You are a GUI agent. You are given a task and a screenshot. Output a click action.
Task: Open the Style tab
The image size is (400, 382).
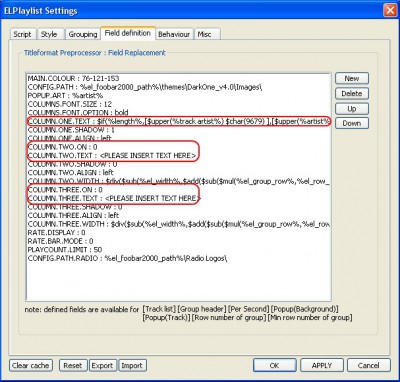[49, 34]
